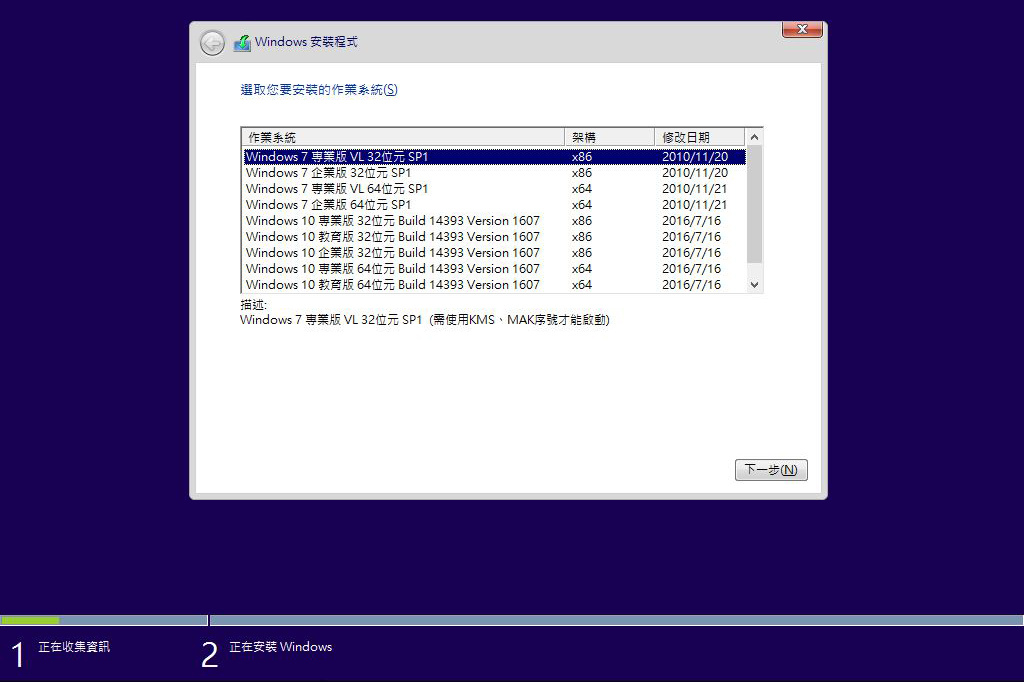Click 2010/11/21 date of Windows 7 專業版 VL 64位元
Viewport: 1024px width, 682px height.
coord(694,189)
